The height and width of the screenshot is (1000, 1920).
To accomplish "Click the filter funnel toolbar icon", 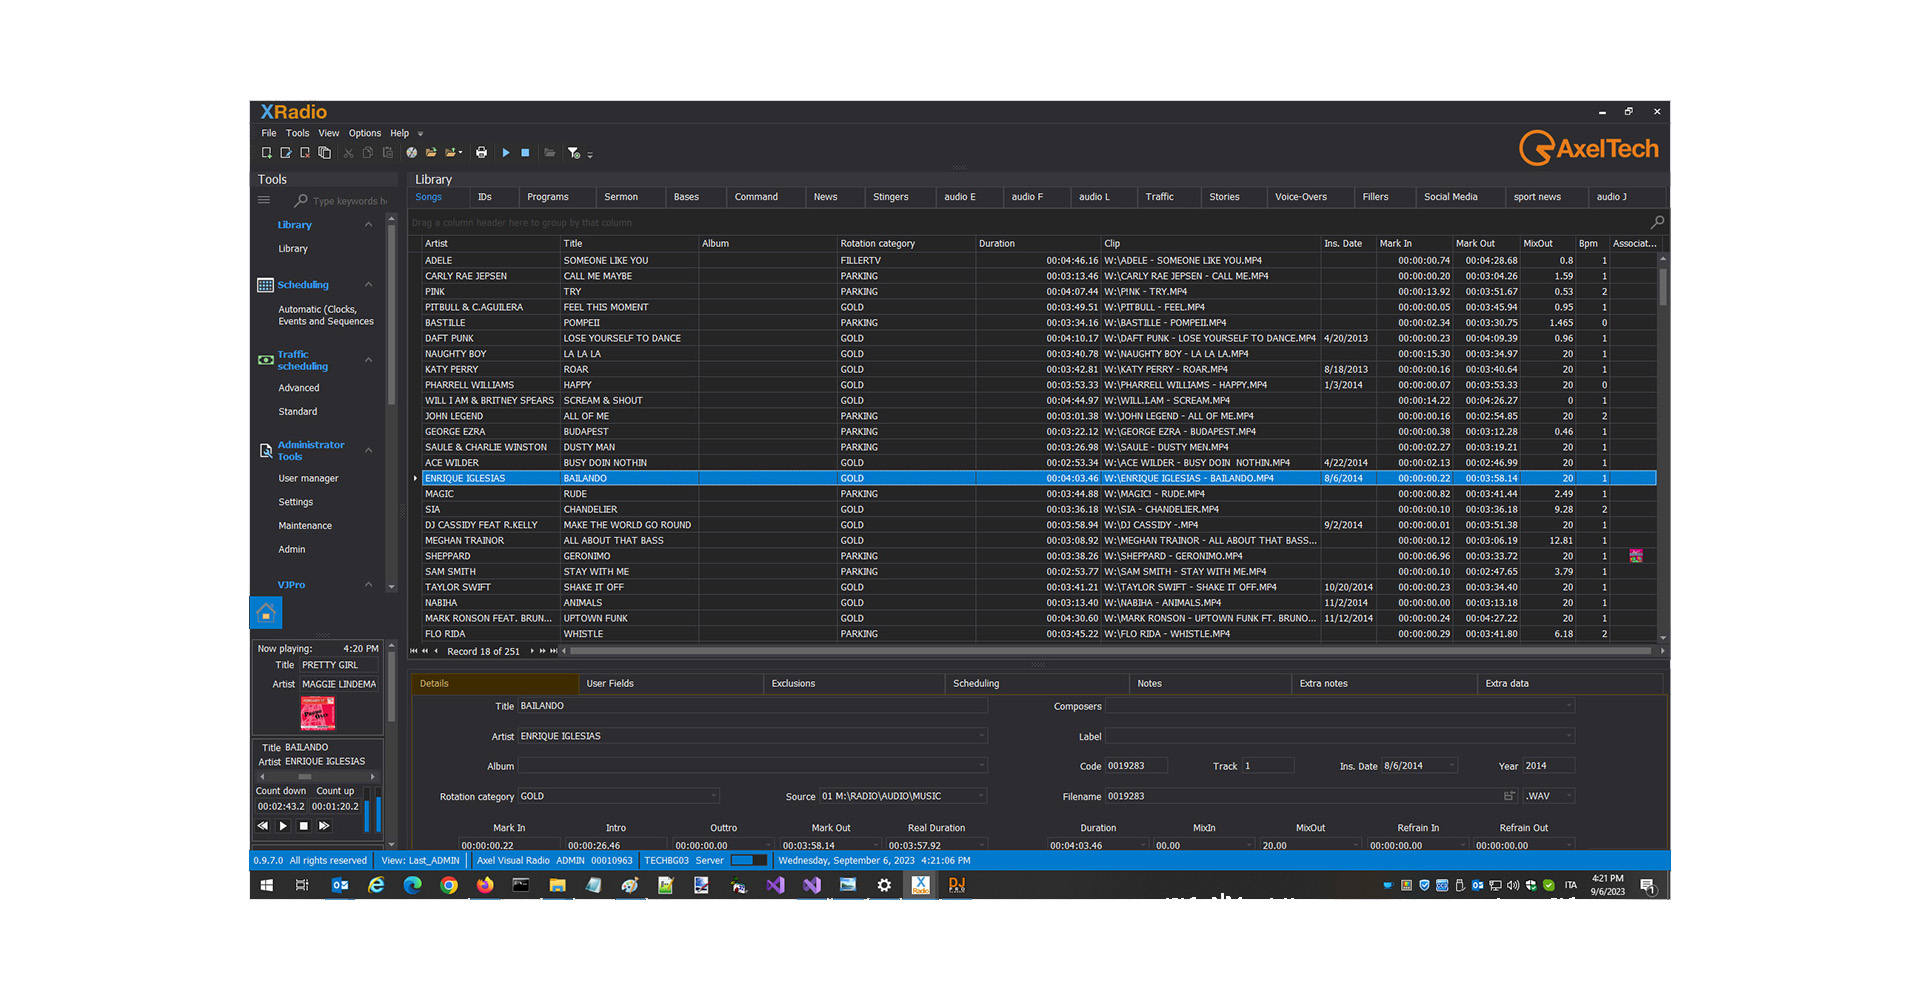I will [574, 153].
